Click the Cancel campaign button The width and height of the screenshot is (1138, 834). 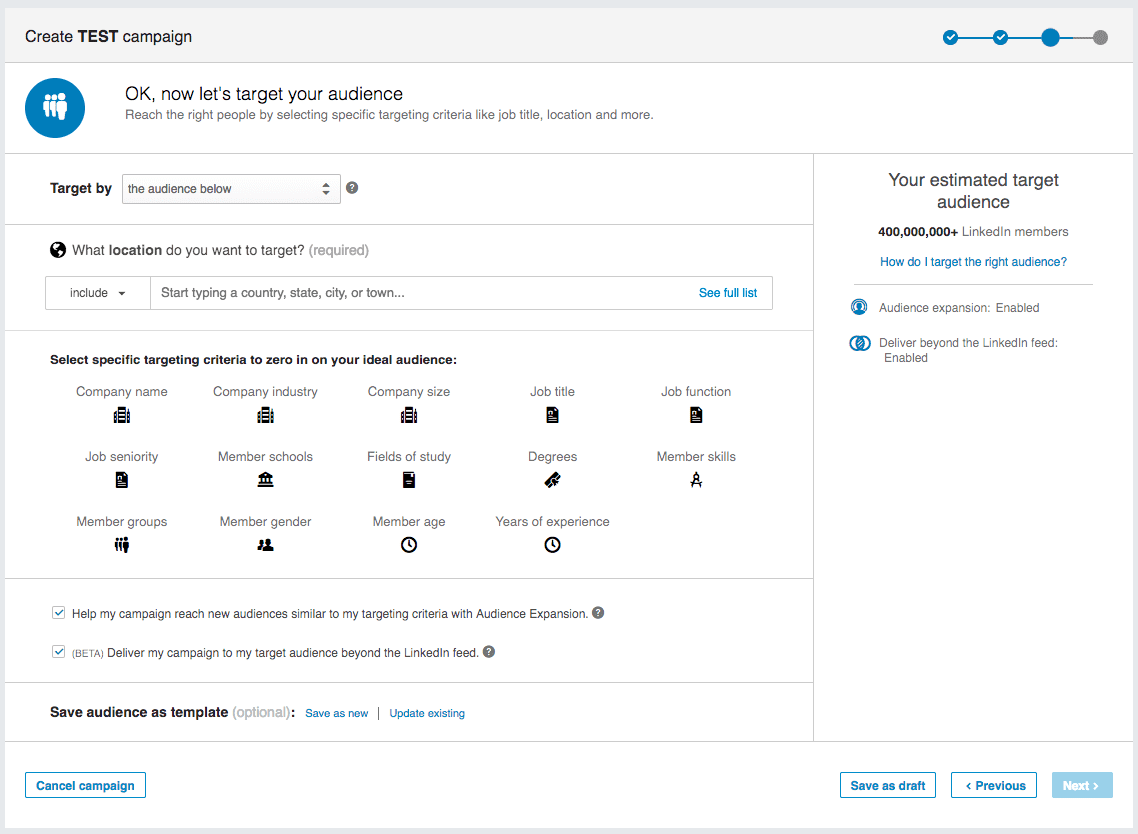tap(86, 785)
